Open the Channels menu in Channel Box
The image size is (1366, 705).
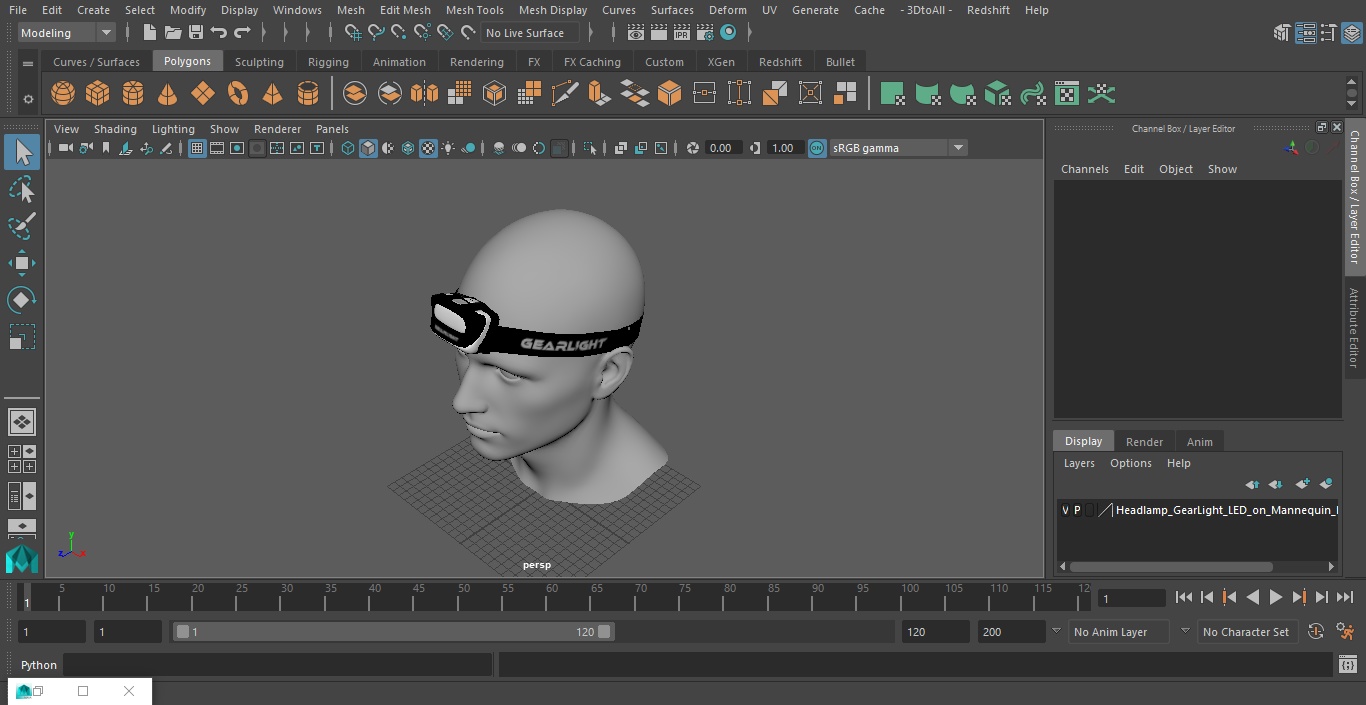[x=1085, y=169]
